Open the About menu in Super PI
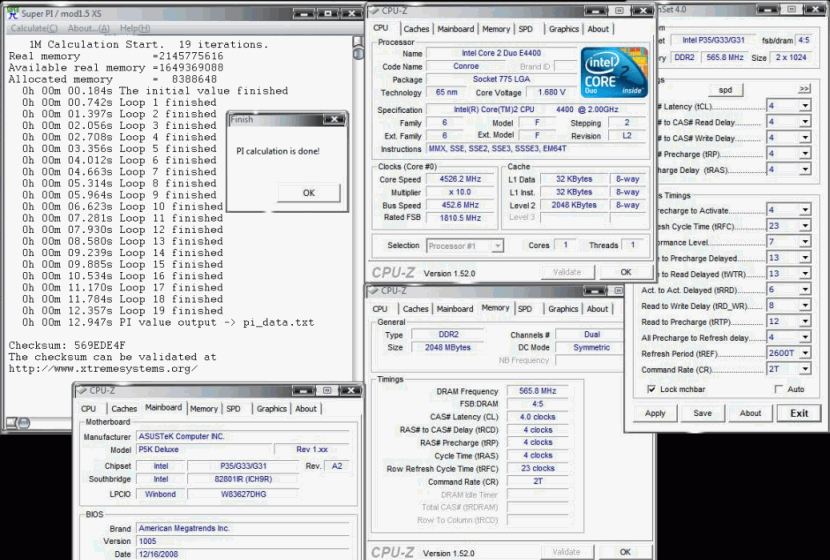Image resolution: width=830 pixels, height=560 pixels. (x=89, y=28)
